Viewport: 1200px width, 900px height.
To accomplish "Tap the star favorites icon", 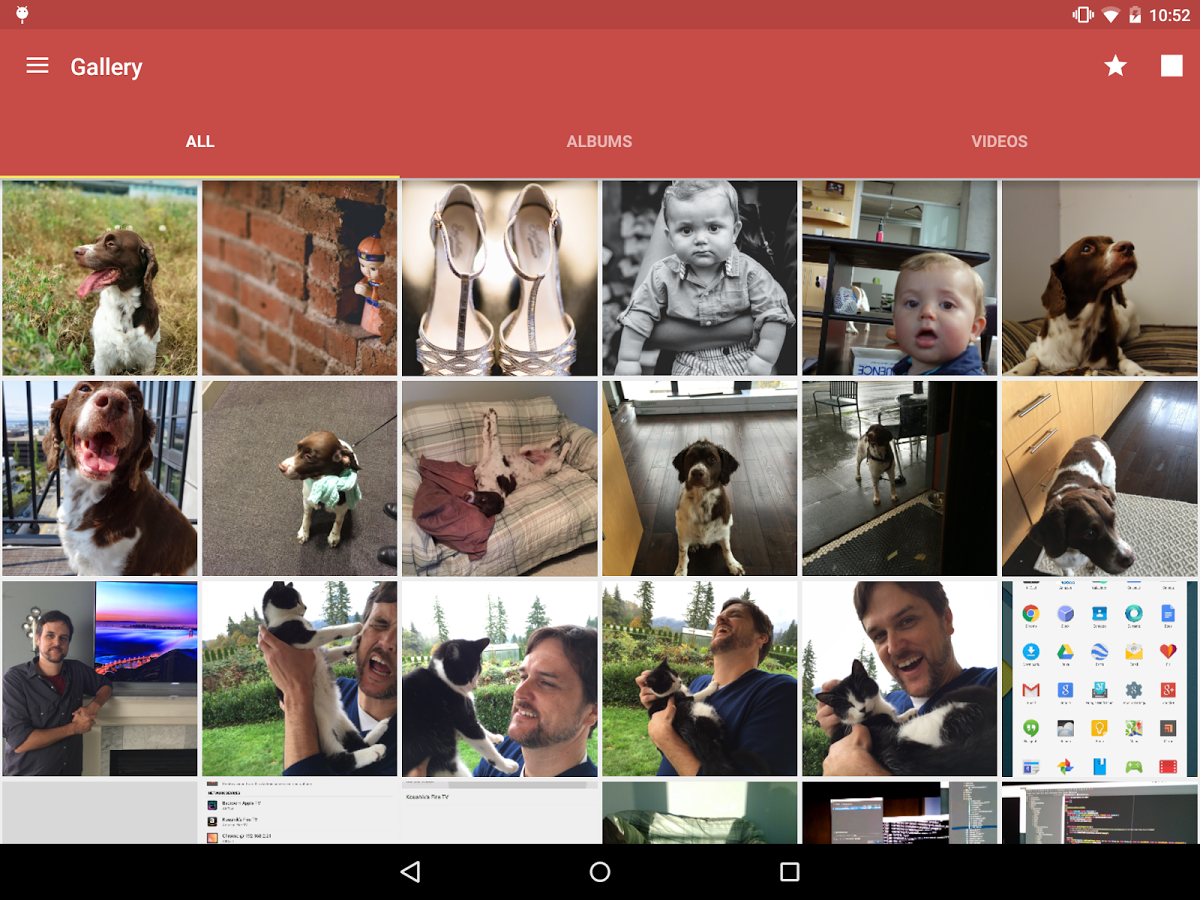I will tap(1115, 66).
